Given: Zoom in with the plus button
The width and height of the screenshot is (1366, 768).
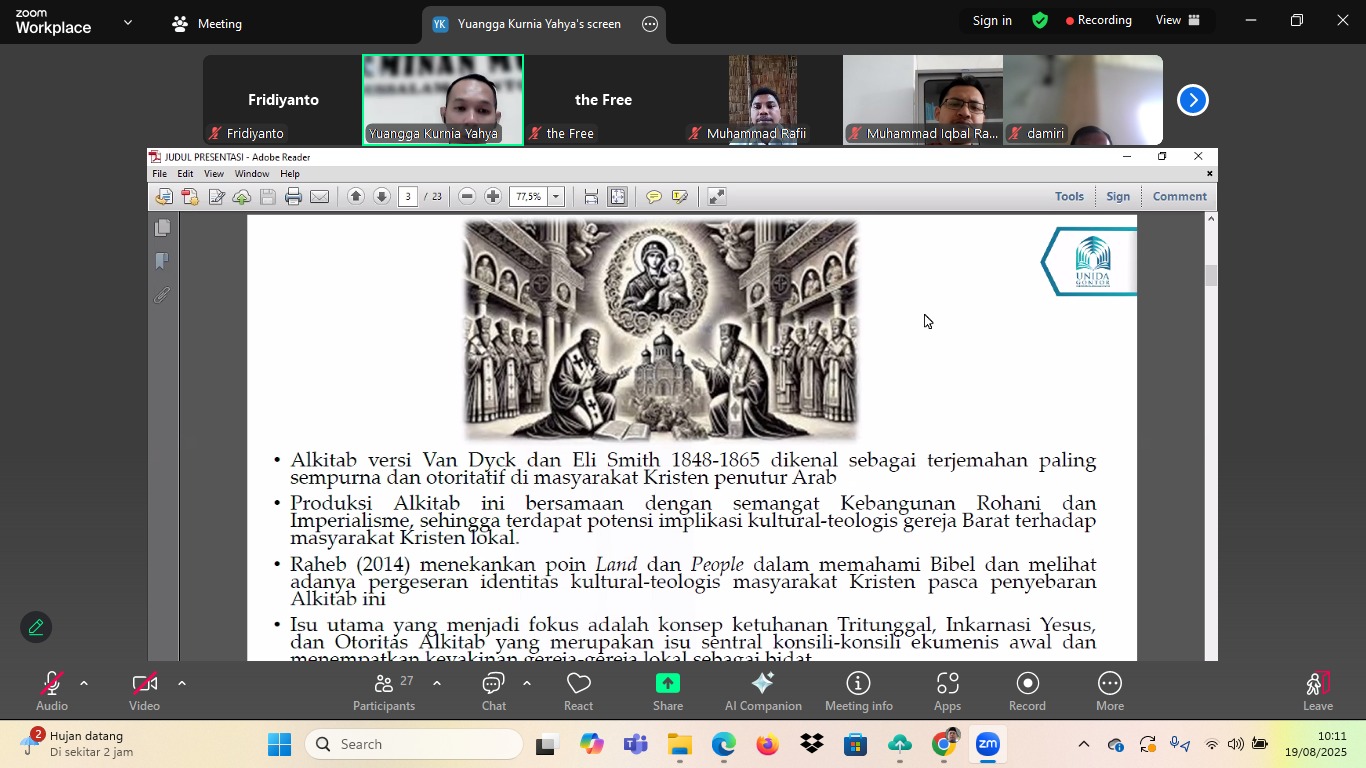Looking at the screenshot, I should tap(493, 197).
